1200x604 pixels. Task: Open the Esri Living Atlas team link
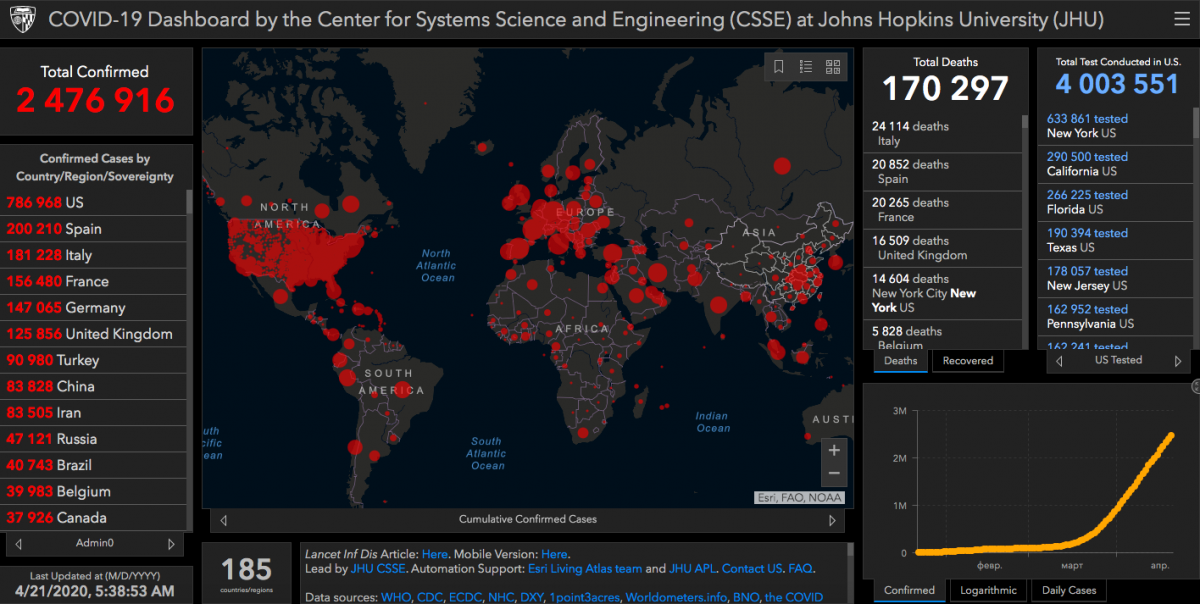click(585, 568)
